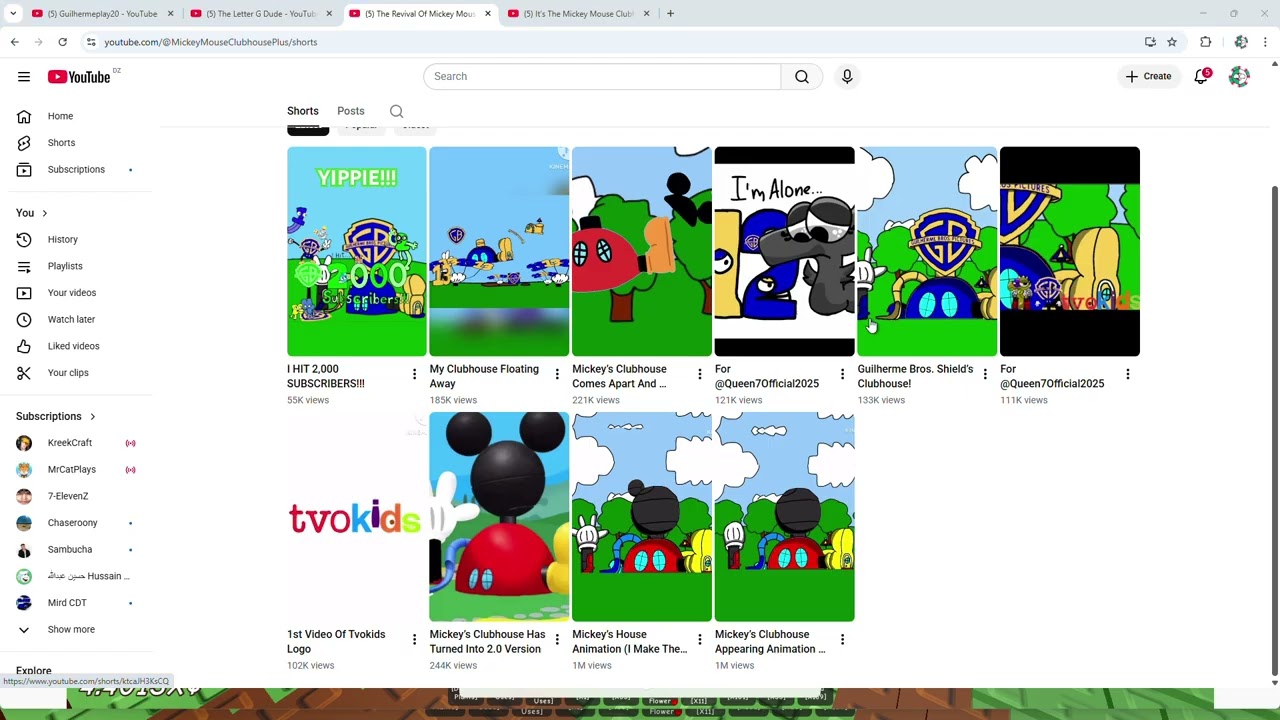Search within channel magnifier icon
Image resolution: width=1280 pixels, height=720 pixels.
click(396, 111)
